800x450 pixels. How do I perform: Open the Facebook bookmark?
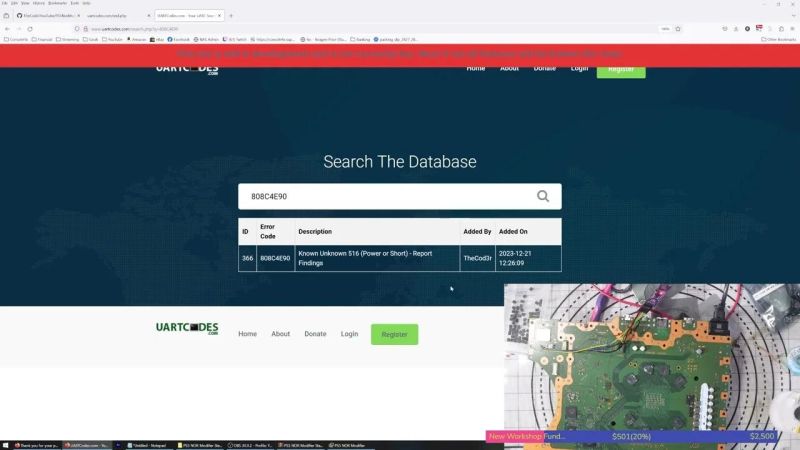(x=179, y=39)
